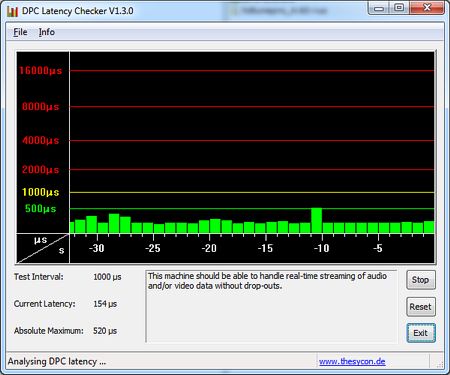
Task: Open the Info menu
Action: tap(47, 32)
